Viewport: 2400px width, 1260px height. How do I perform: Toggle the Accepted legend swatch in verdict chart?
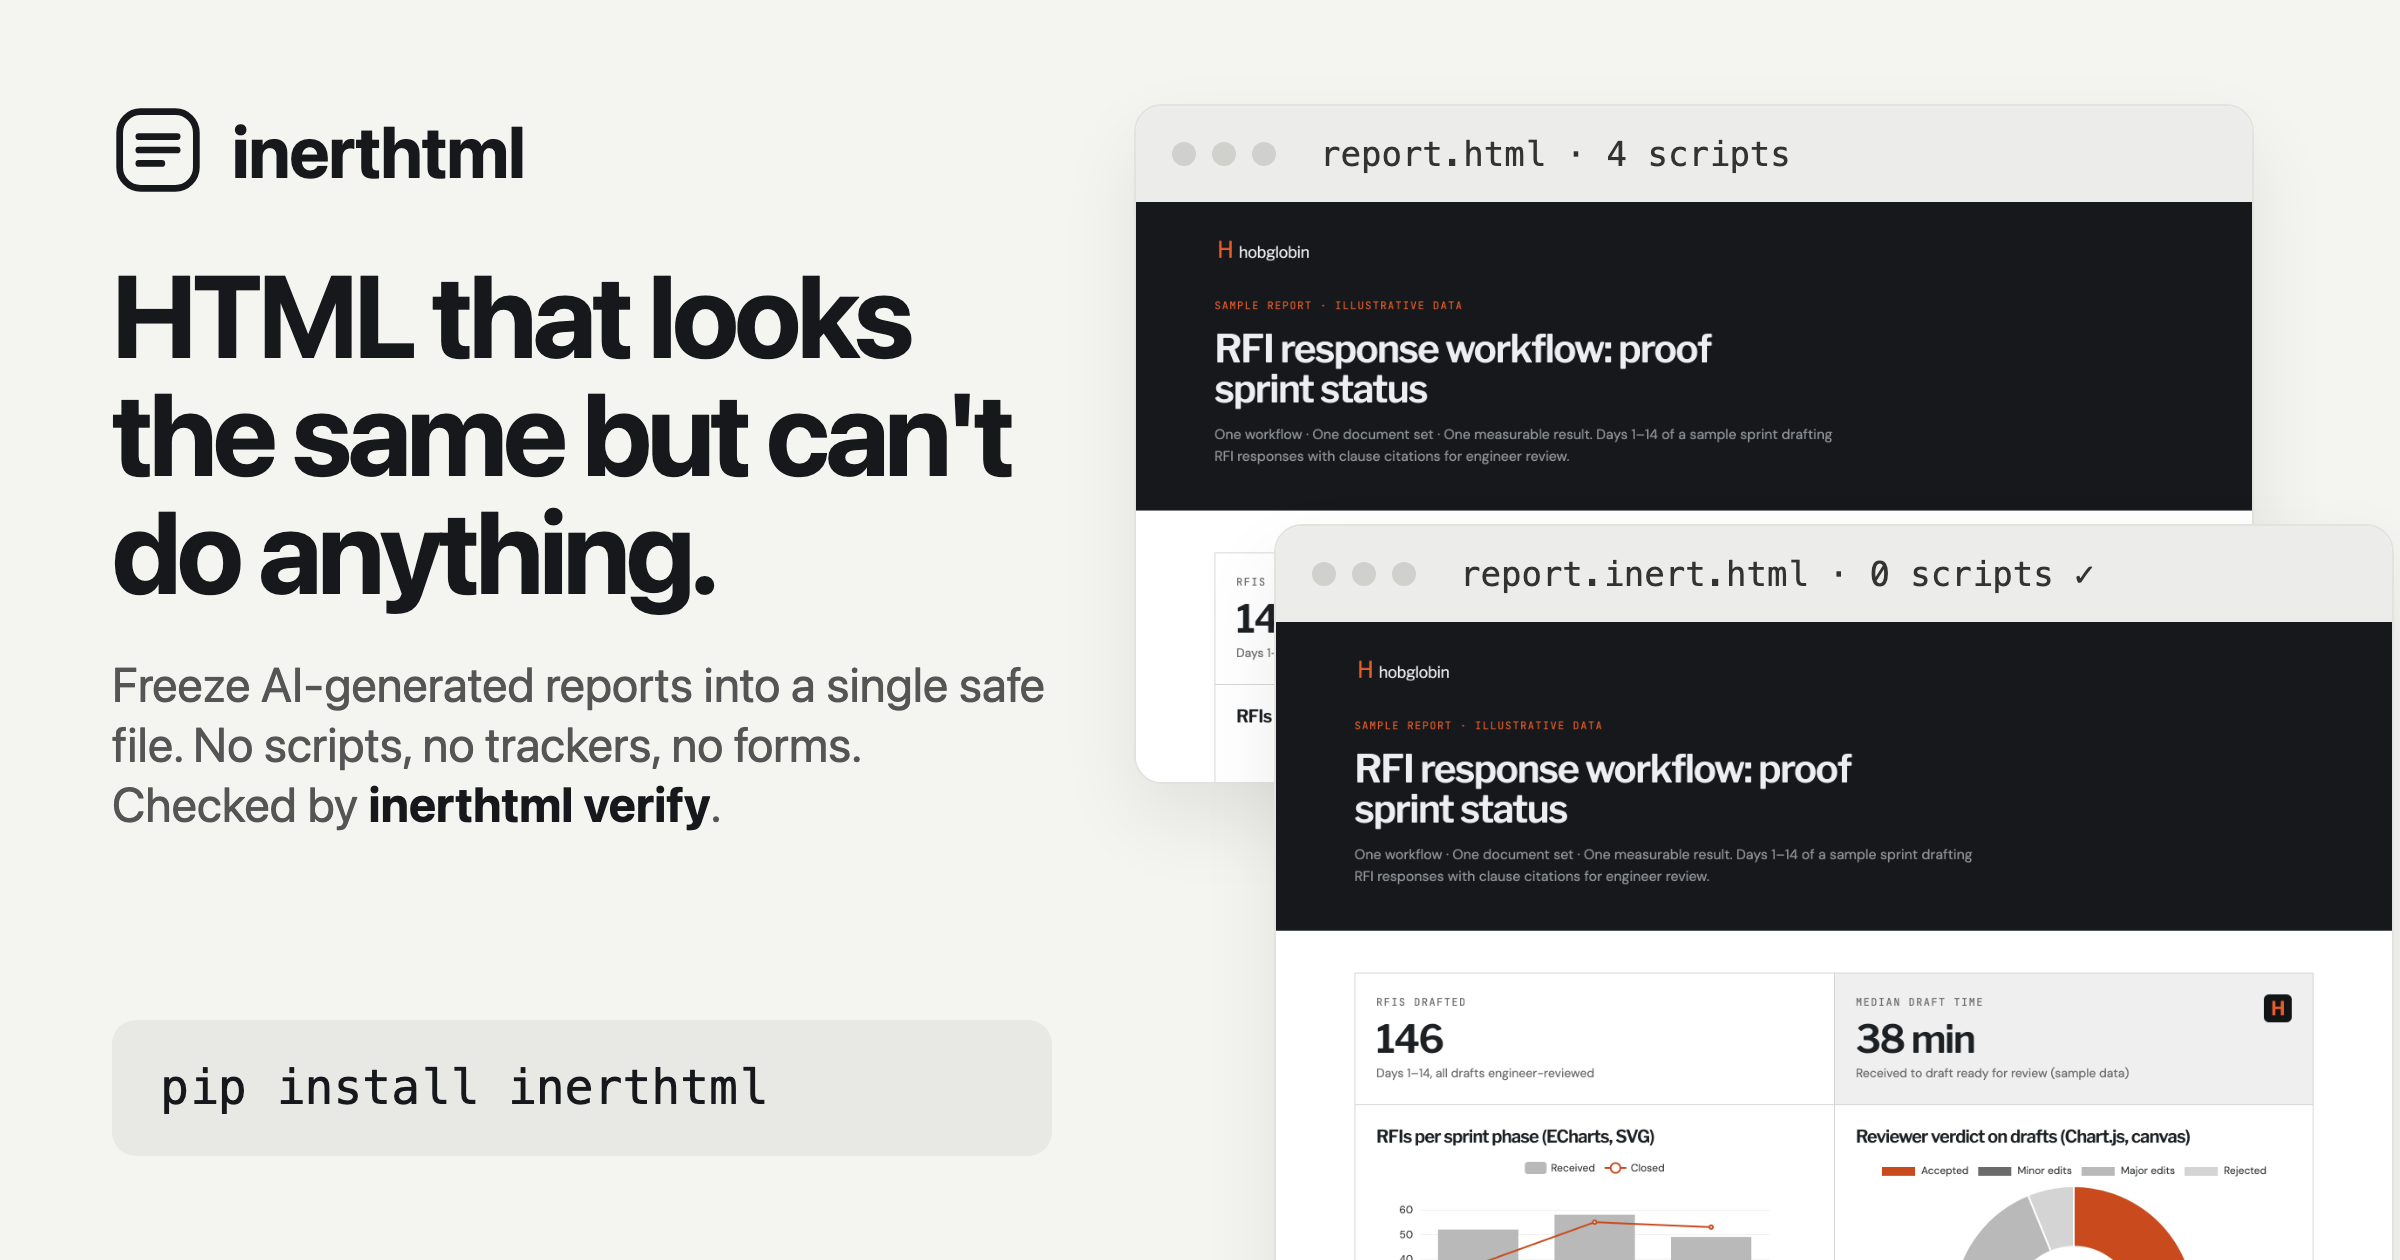(x=1898, y=1171)
